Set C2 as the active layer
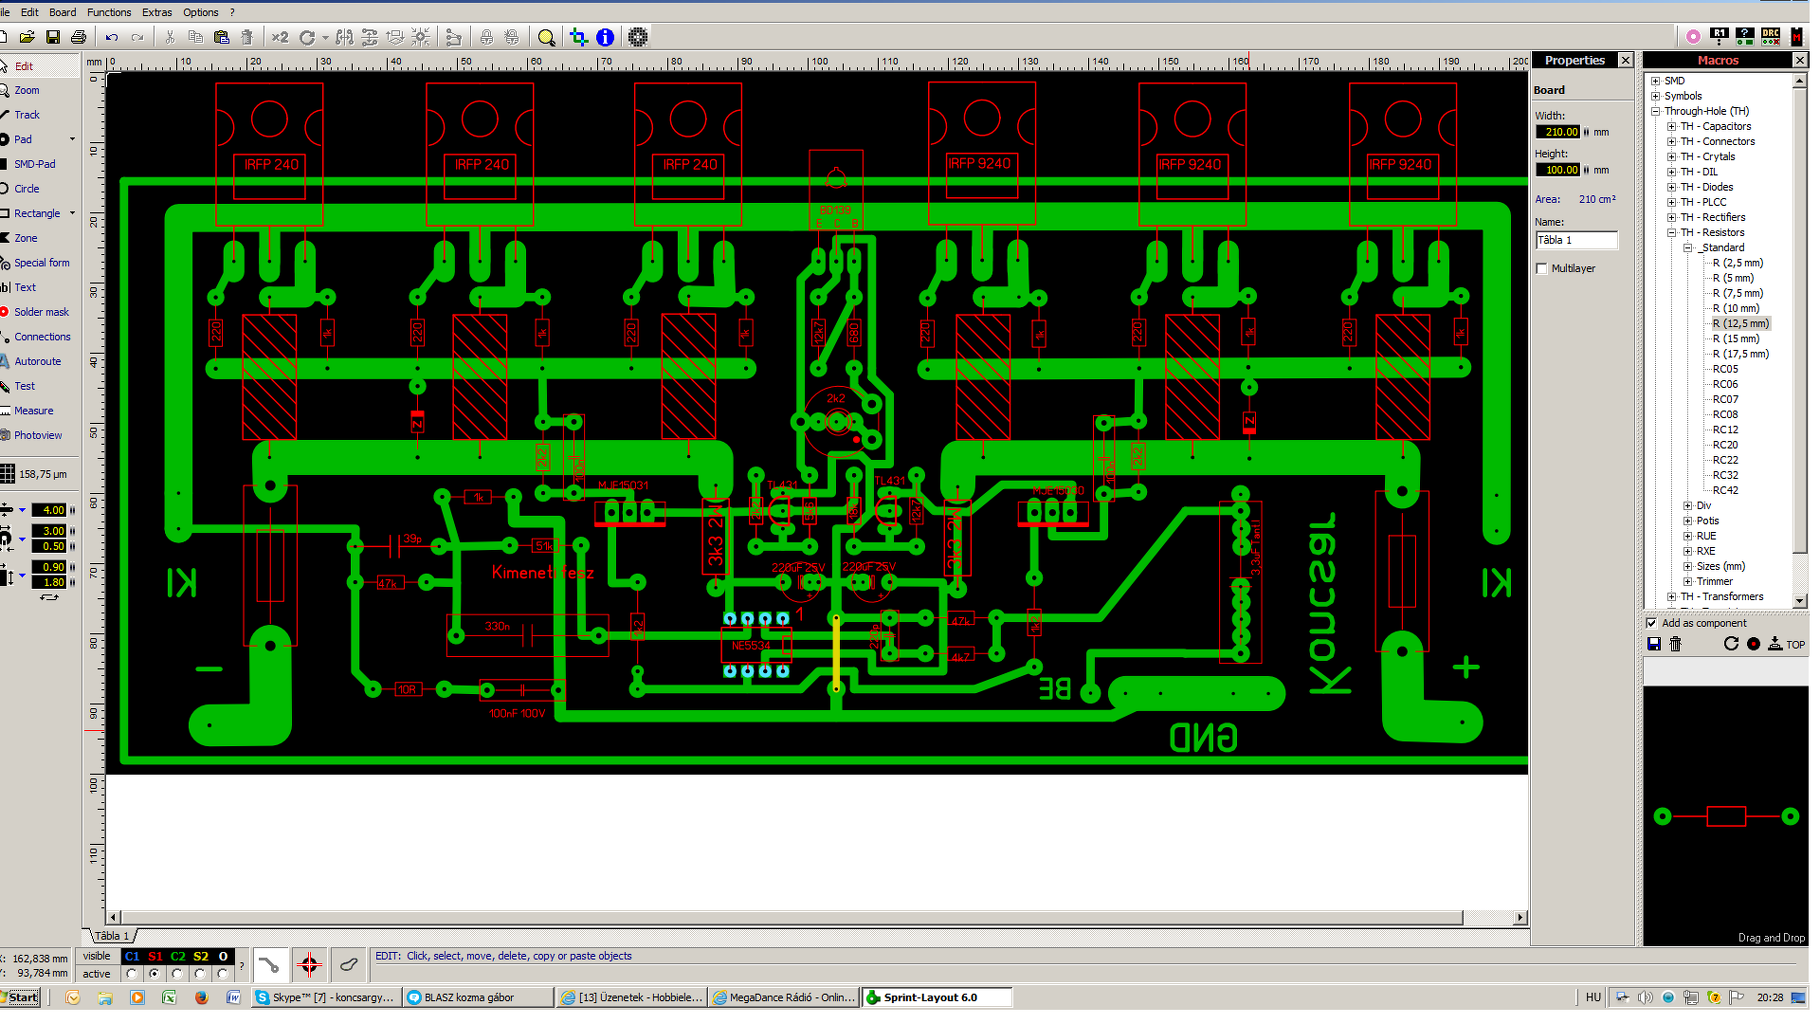Screen dimensions: 1820x1024 (177, 974)
